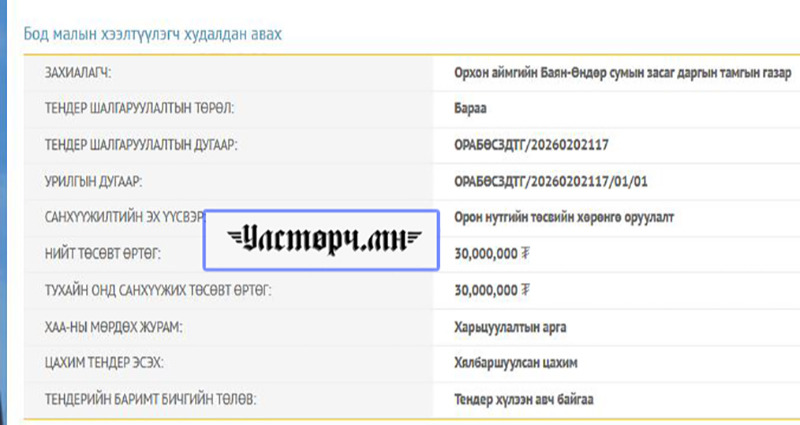Click the Тендер хүлээн авч байгаа status
The height and width of the screenshot is (425, 800).
(x=523, y=399)
